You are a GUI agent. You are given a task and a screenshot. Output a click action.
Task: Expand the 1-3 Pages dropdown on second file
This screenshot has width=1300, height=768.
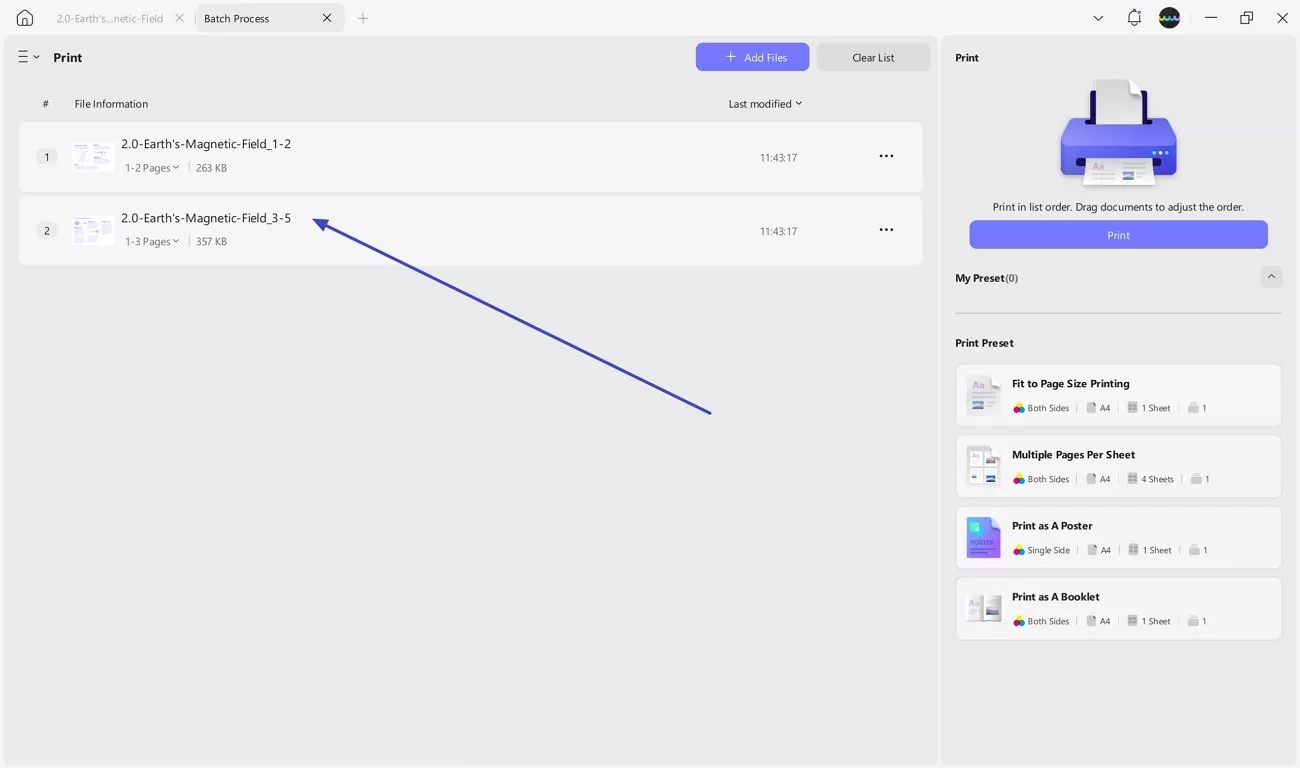pos(152,241)
